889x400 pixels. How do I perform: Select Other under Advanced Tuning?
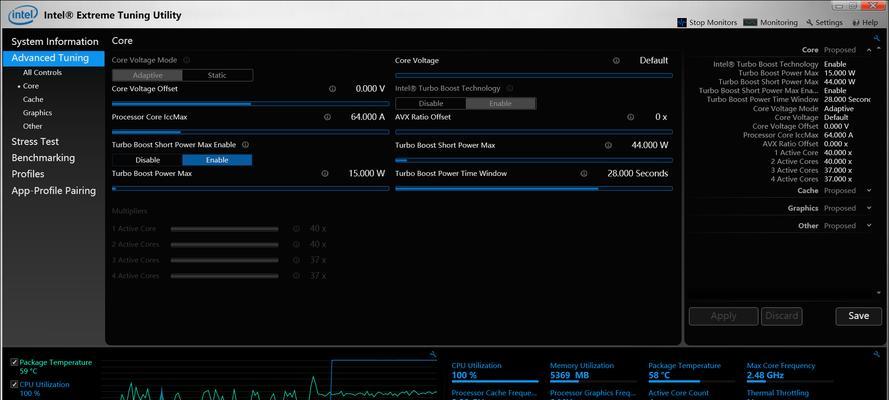[33, 126]
